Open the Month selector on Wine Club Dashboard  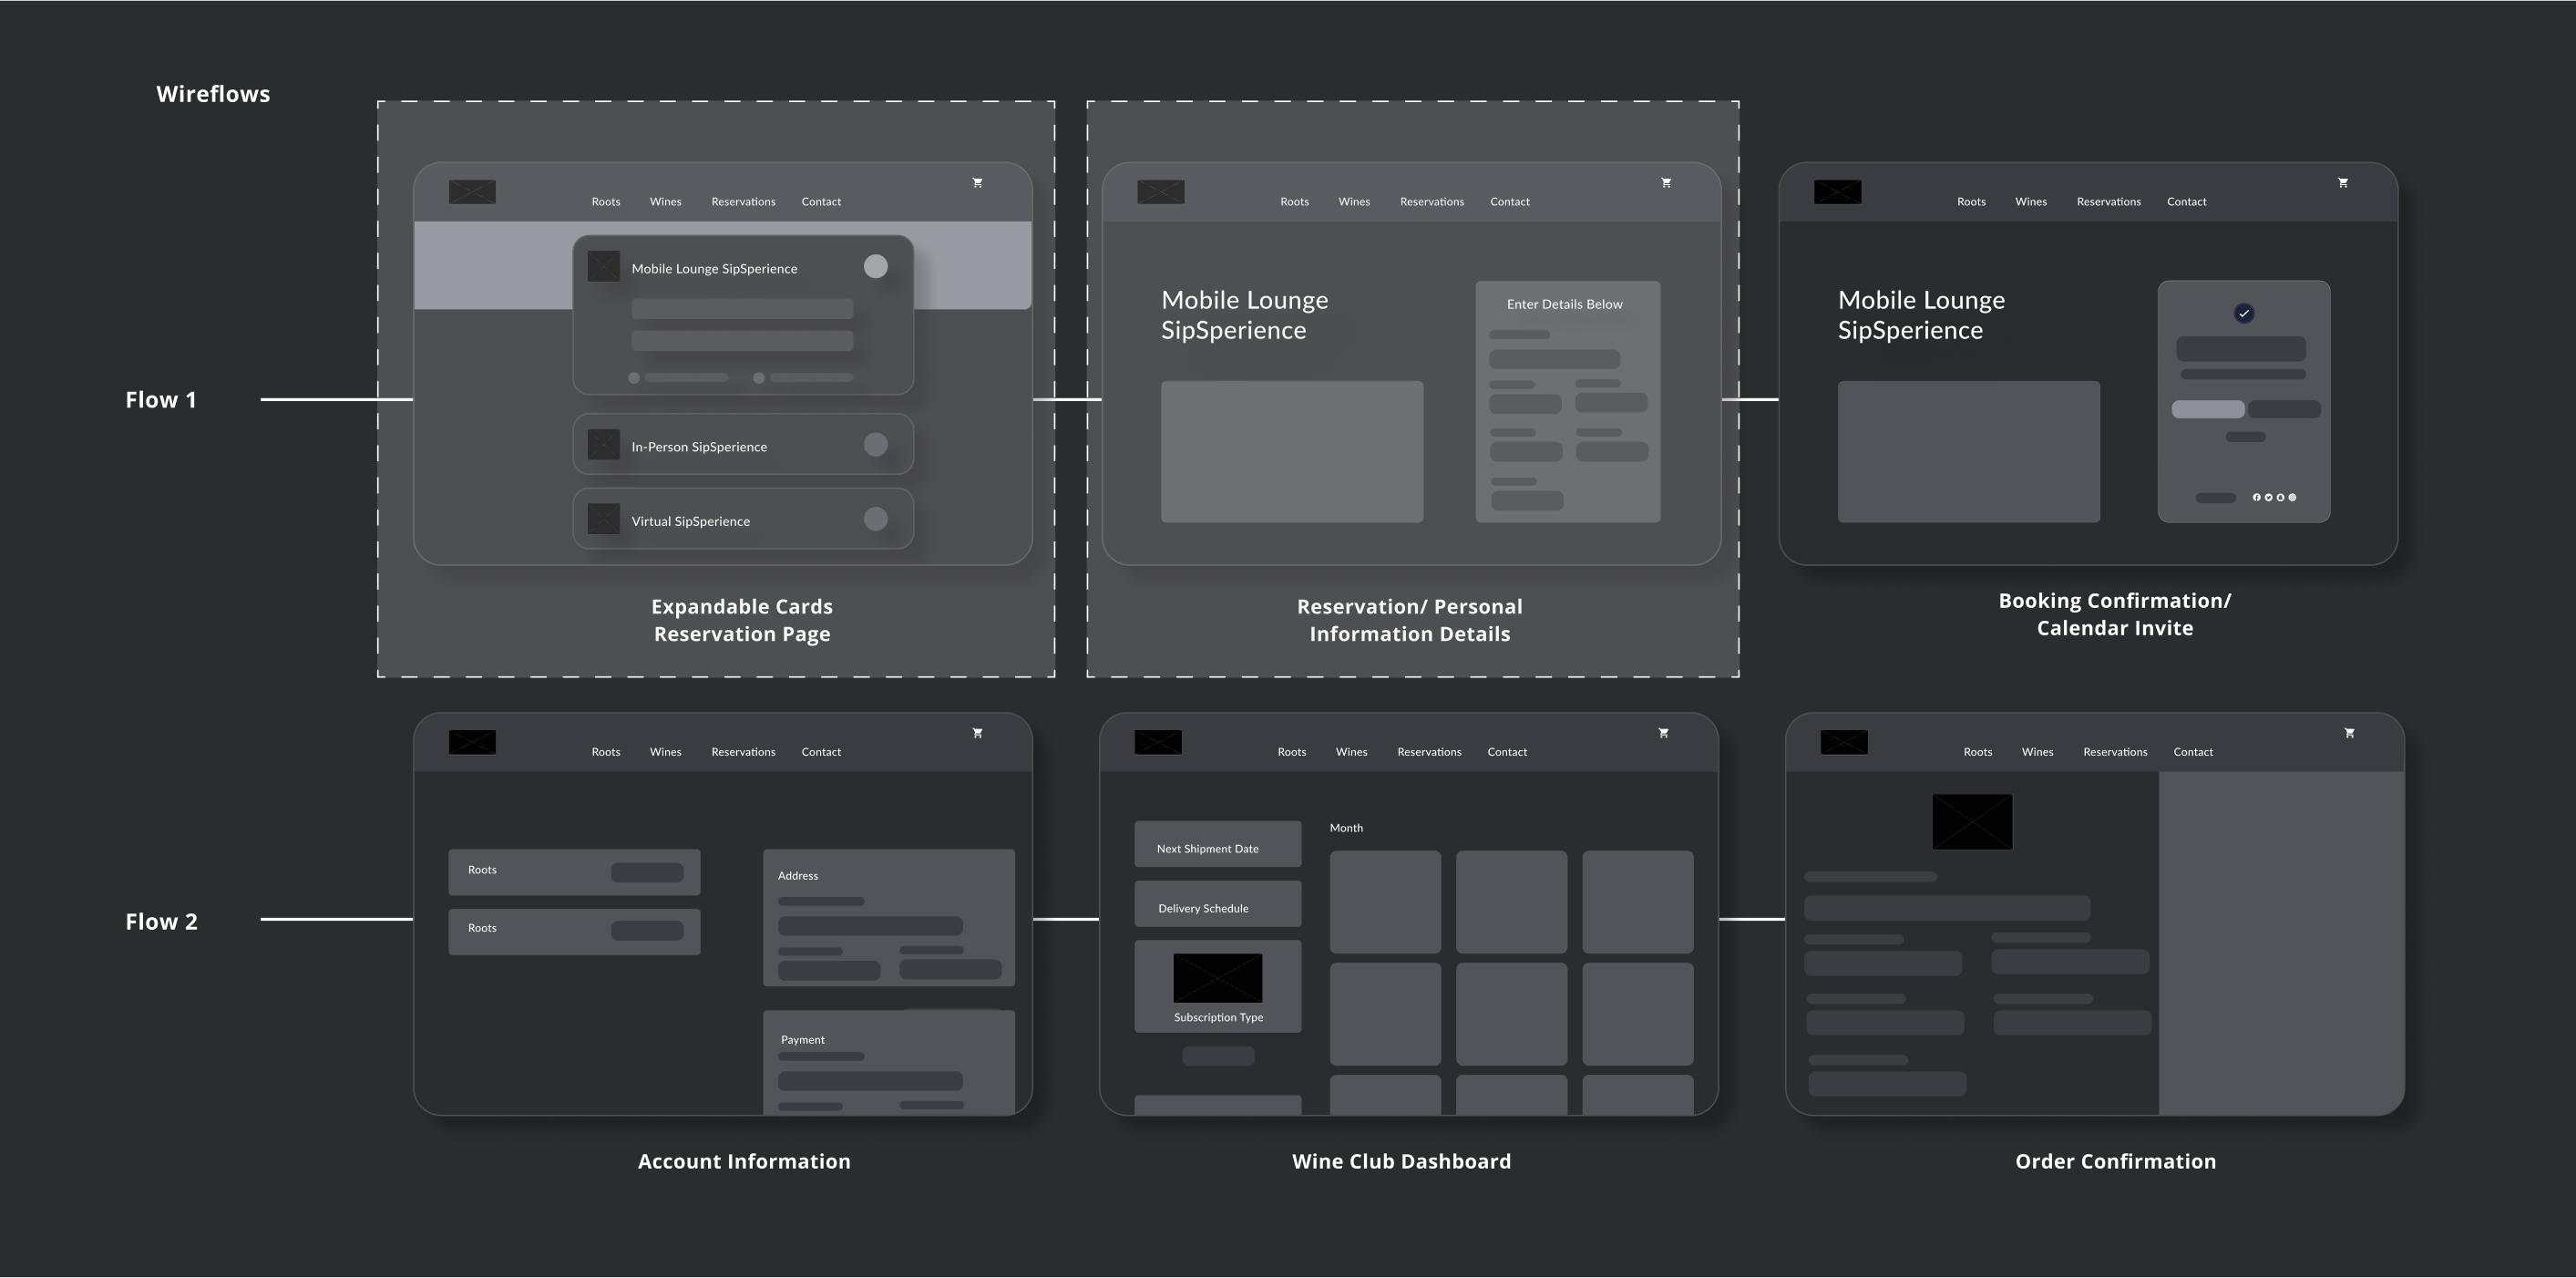click(x=1347, y=827)
